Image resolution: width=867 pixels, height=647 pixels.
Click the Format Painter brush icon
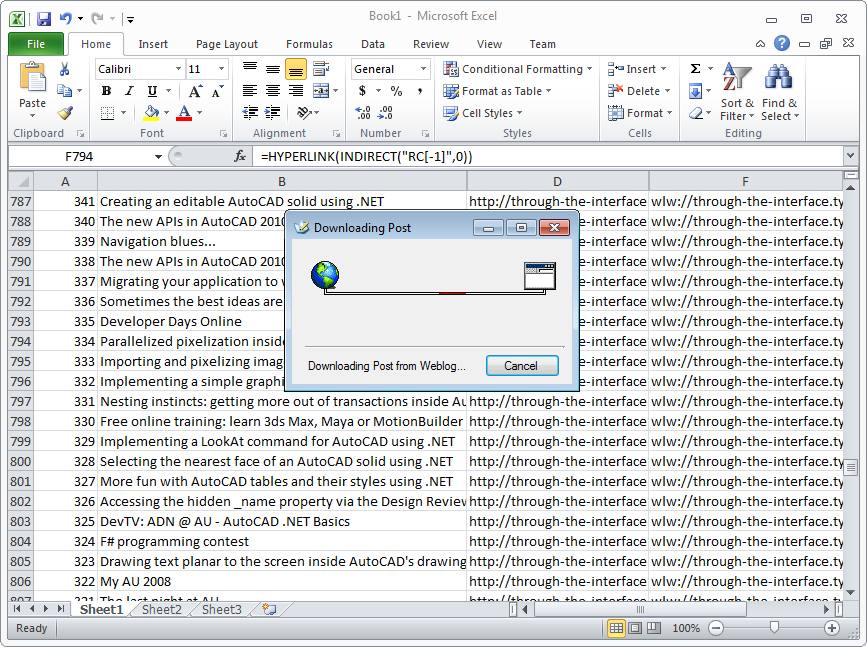(65, 113)
